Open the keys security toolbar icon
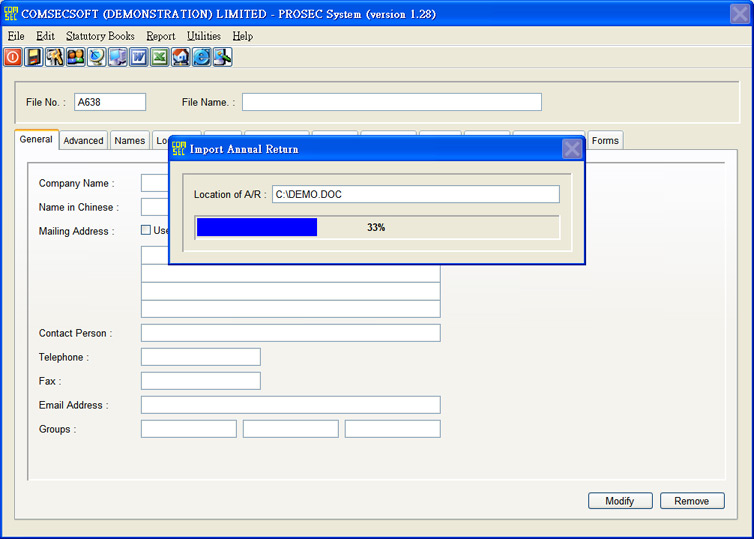 (x=55, y=58)
